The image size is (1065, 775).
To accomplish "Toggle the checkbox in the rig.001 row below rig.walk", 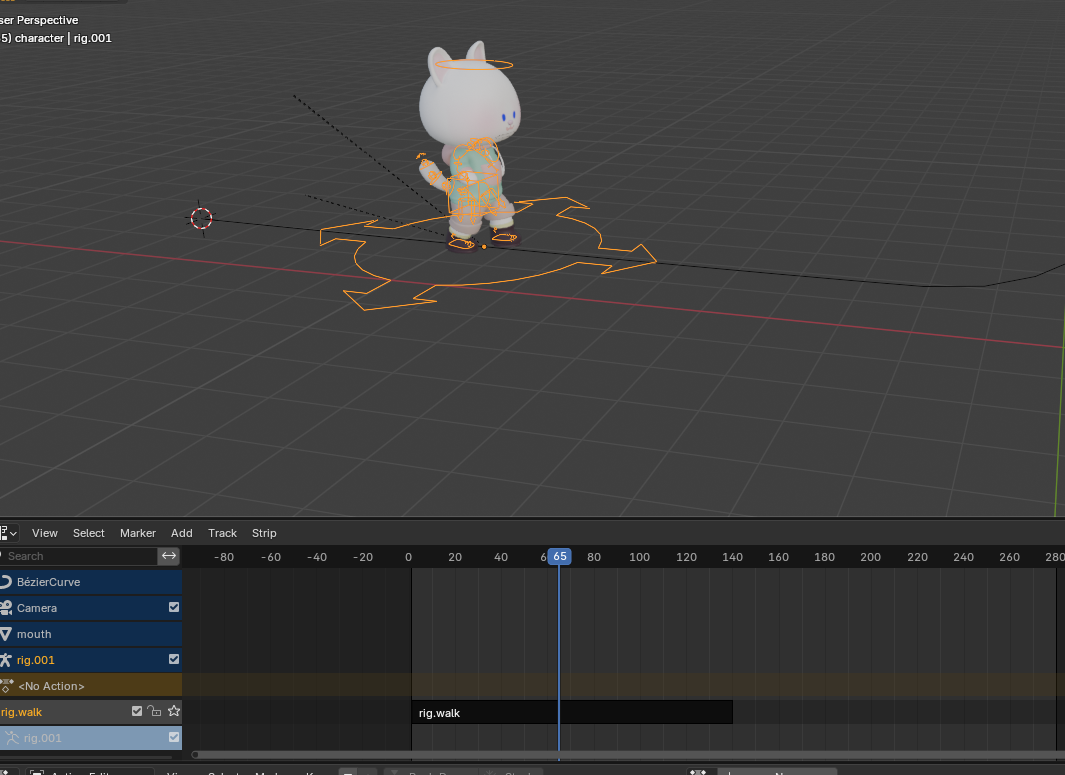I will pos(174,737).
